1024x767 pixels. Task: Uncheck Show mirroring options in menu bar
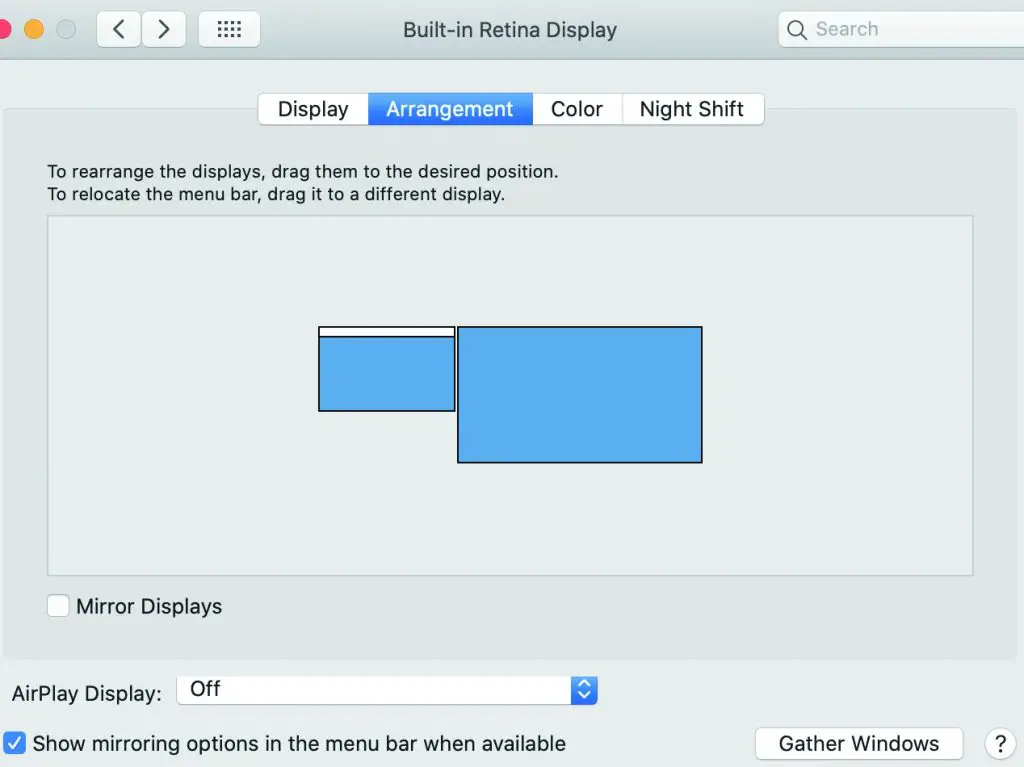click(14, 743)
